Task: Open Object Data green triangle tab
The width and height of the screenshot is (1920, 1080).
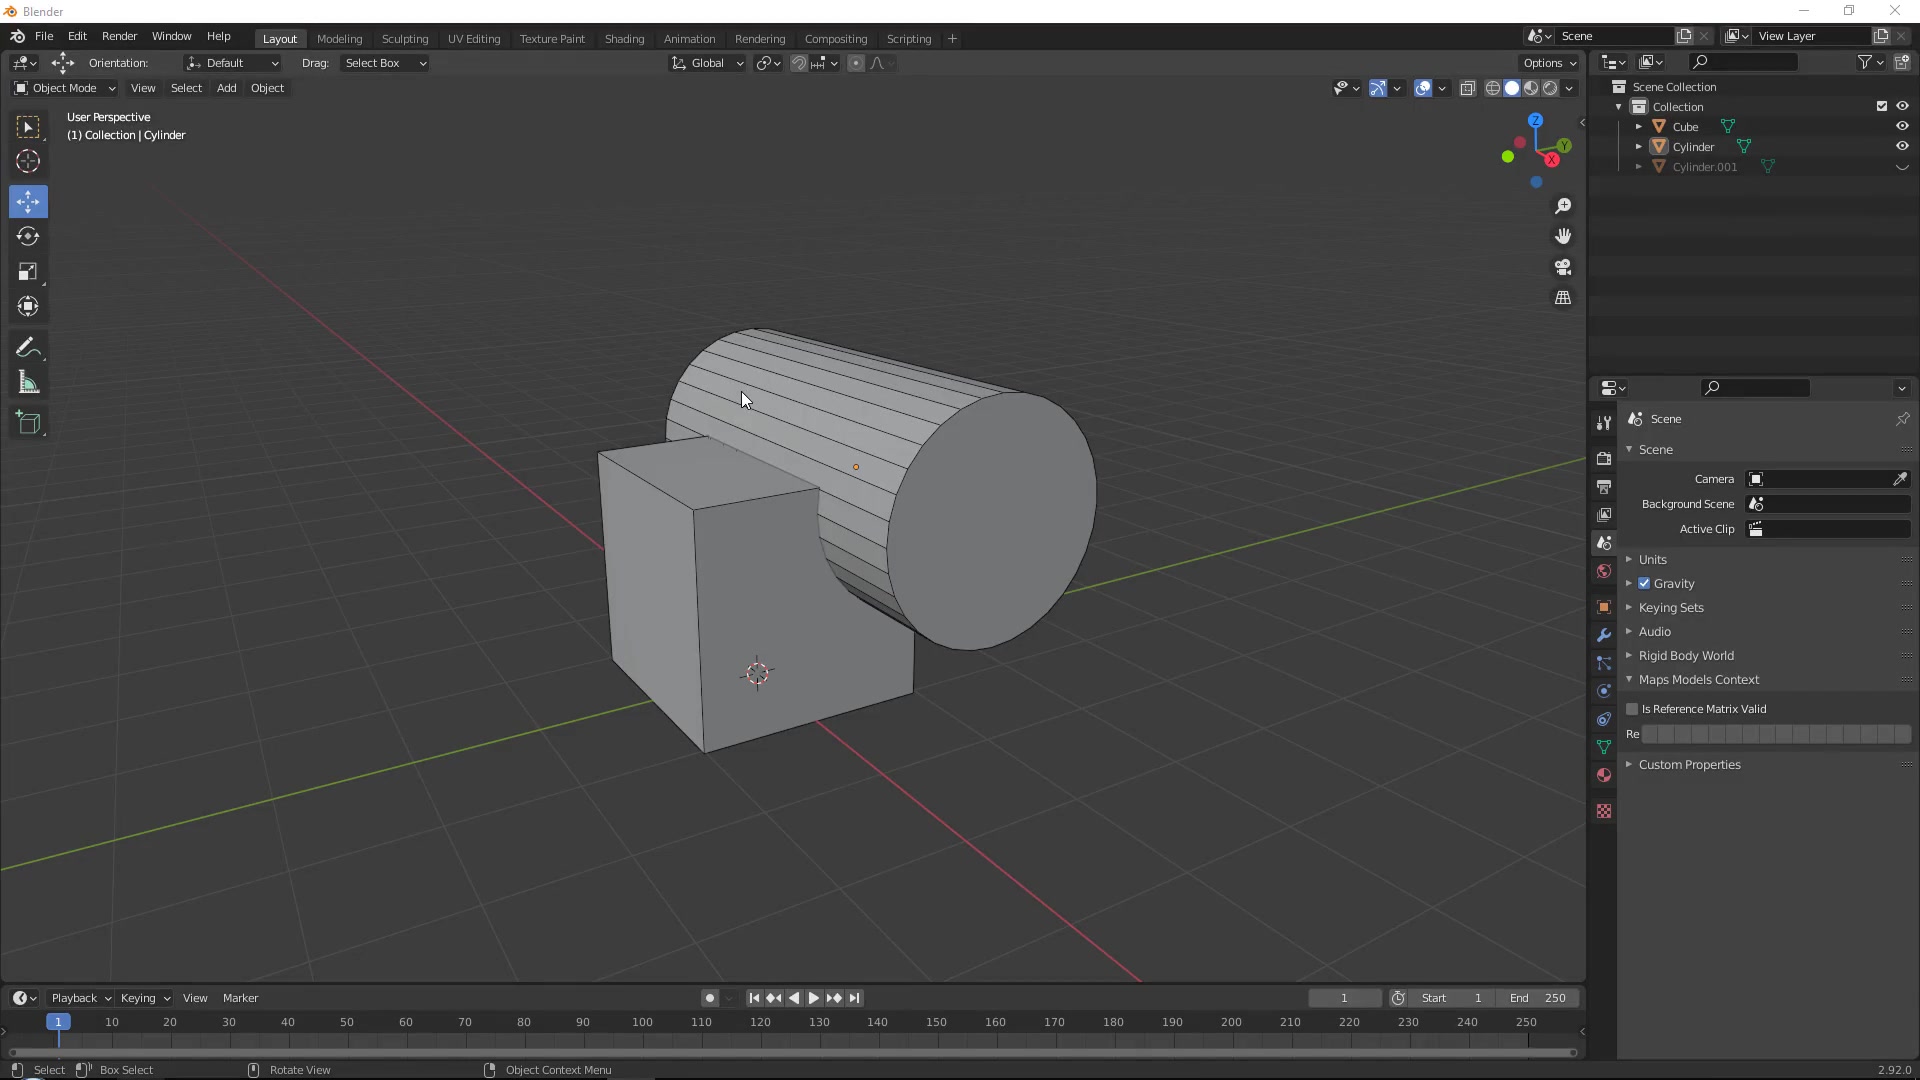Action: (x=1604, y=747)
